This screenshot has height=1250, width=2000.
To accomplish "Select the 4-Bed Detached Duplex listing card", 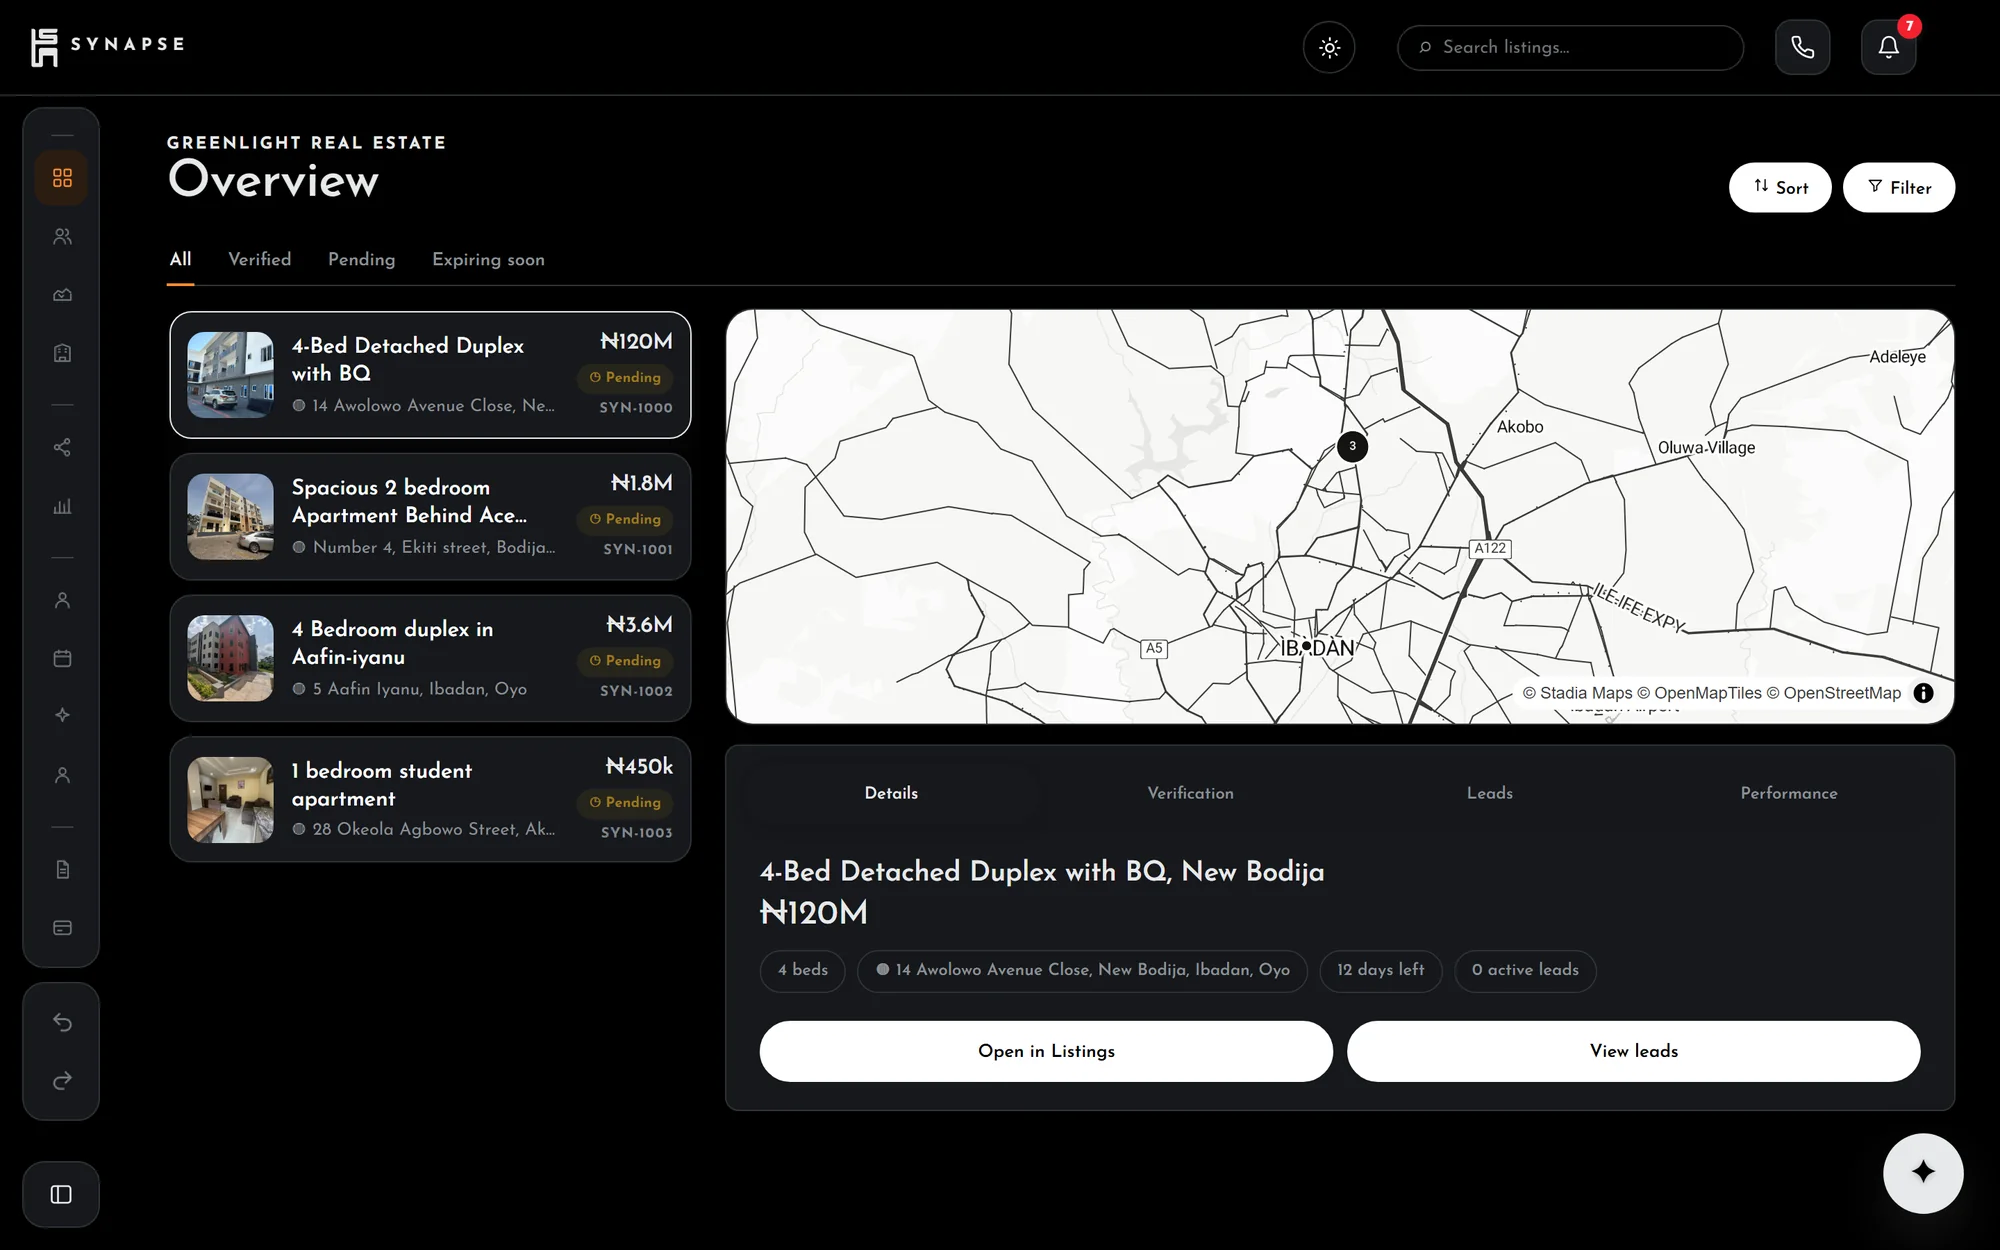I will pyautogui.click(x=430, y=375).
